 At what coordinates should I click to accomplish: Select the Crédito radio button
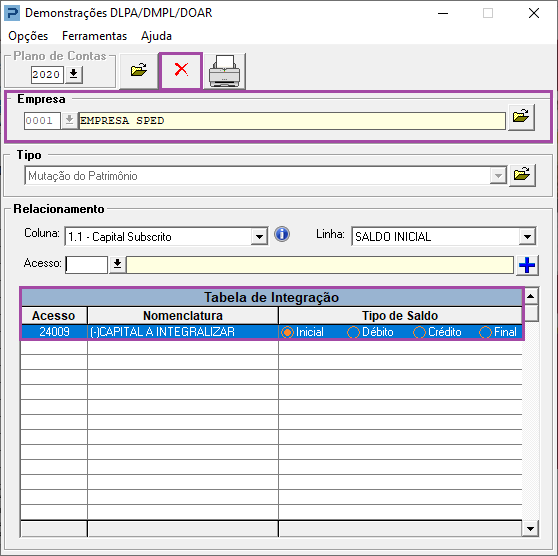419,332
